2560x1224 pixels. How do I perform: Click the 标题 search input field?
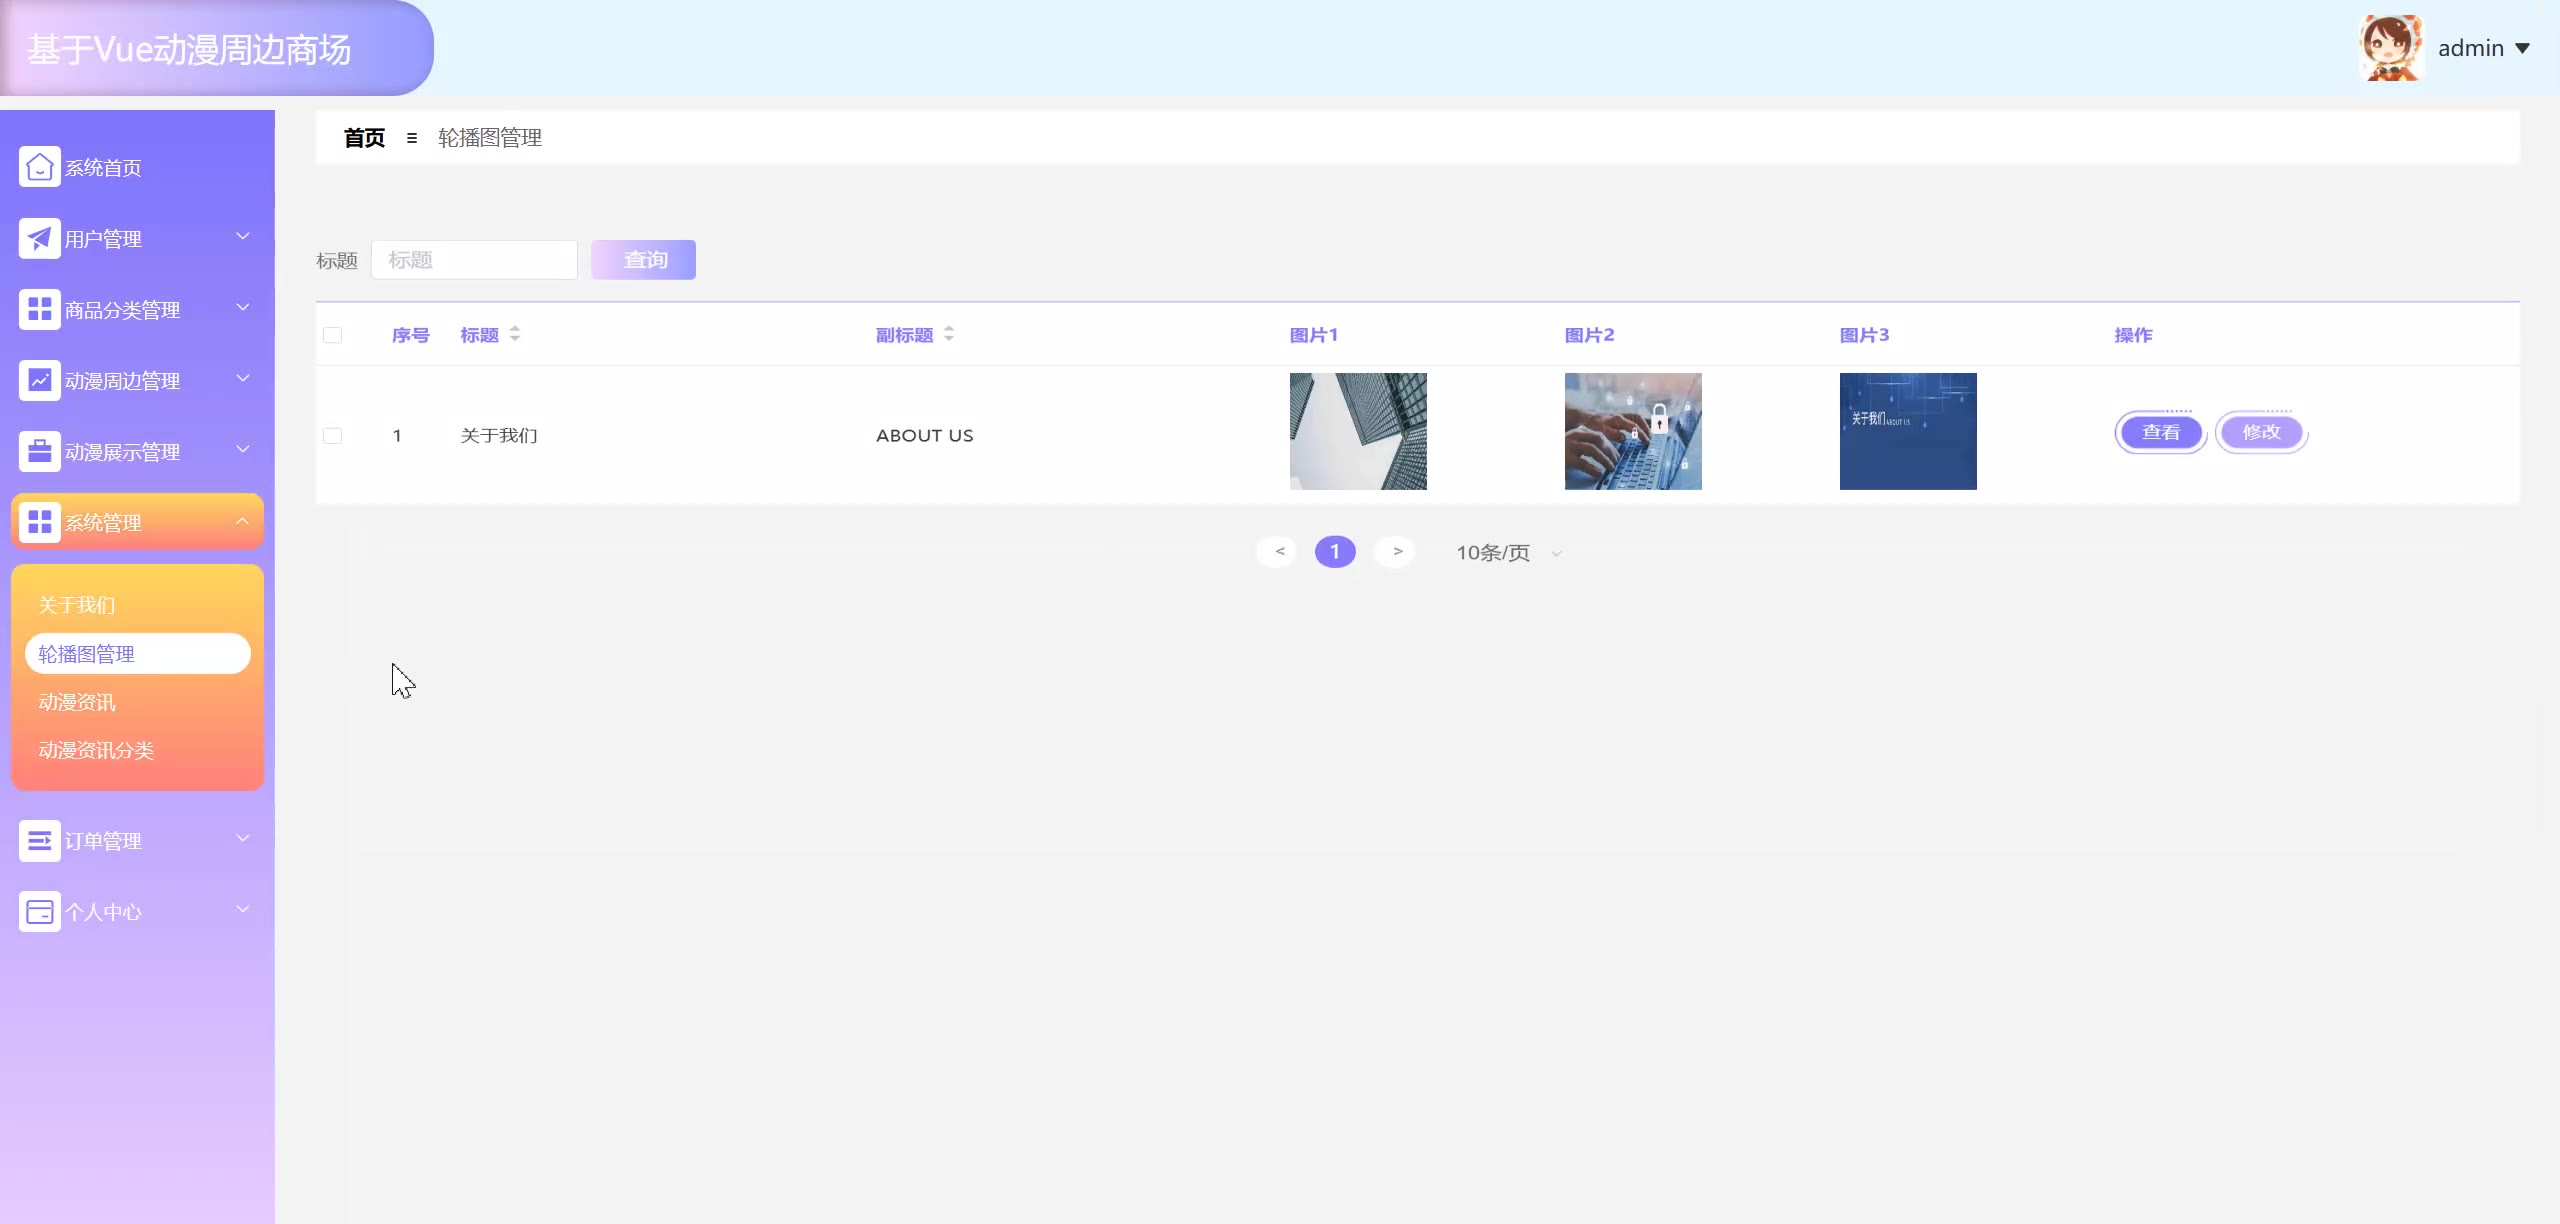474,260
